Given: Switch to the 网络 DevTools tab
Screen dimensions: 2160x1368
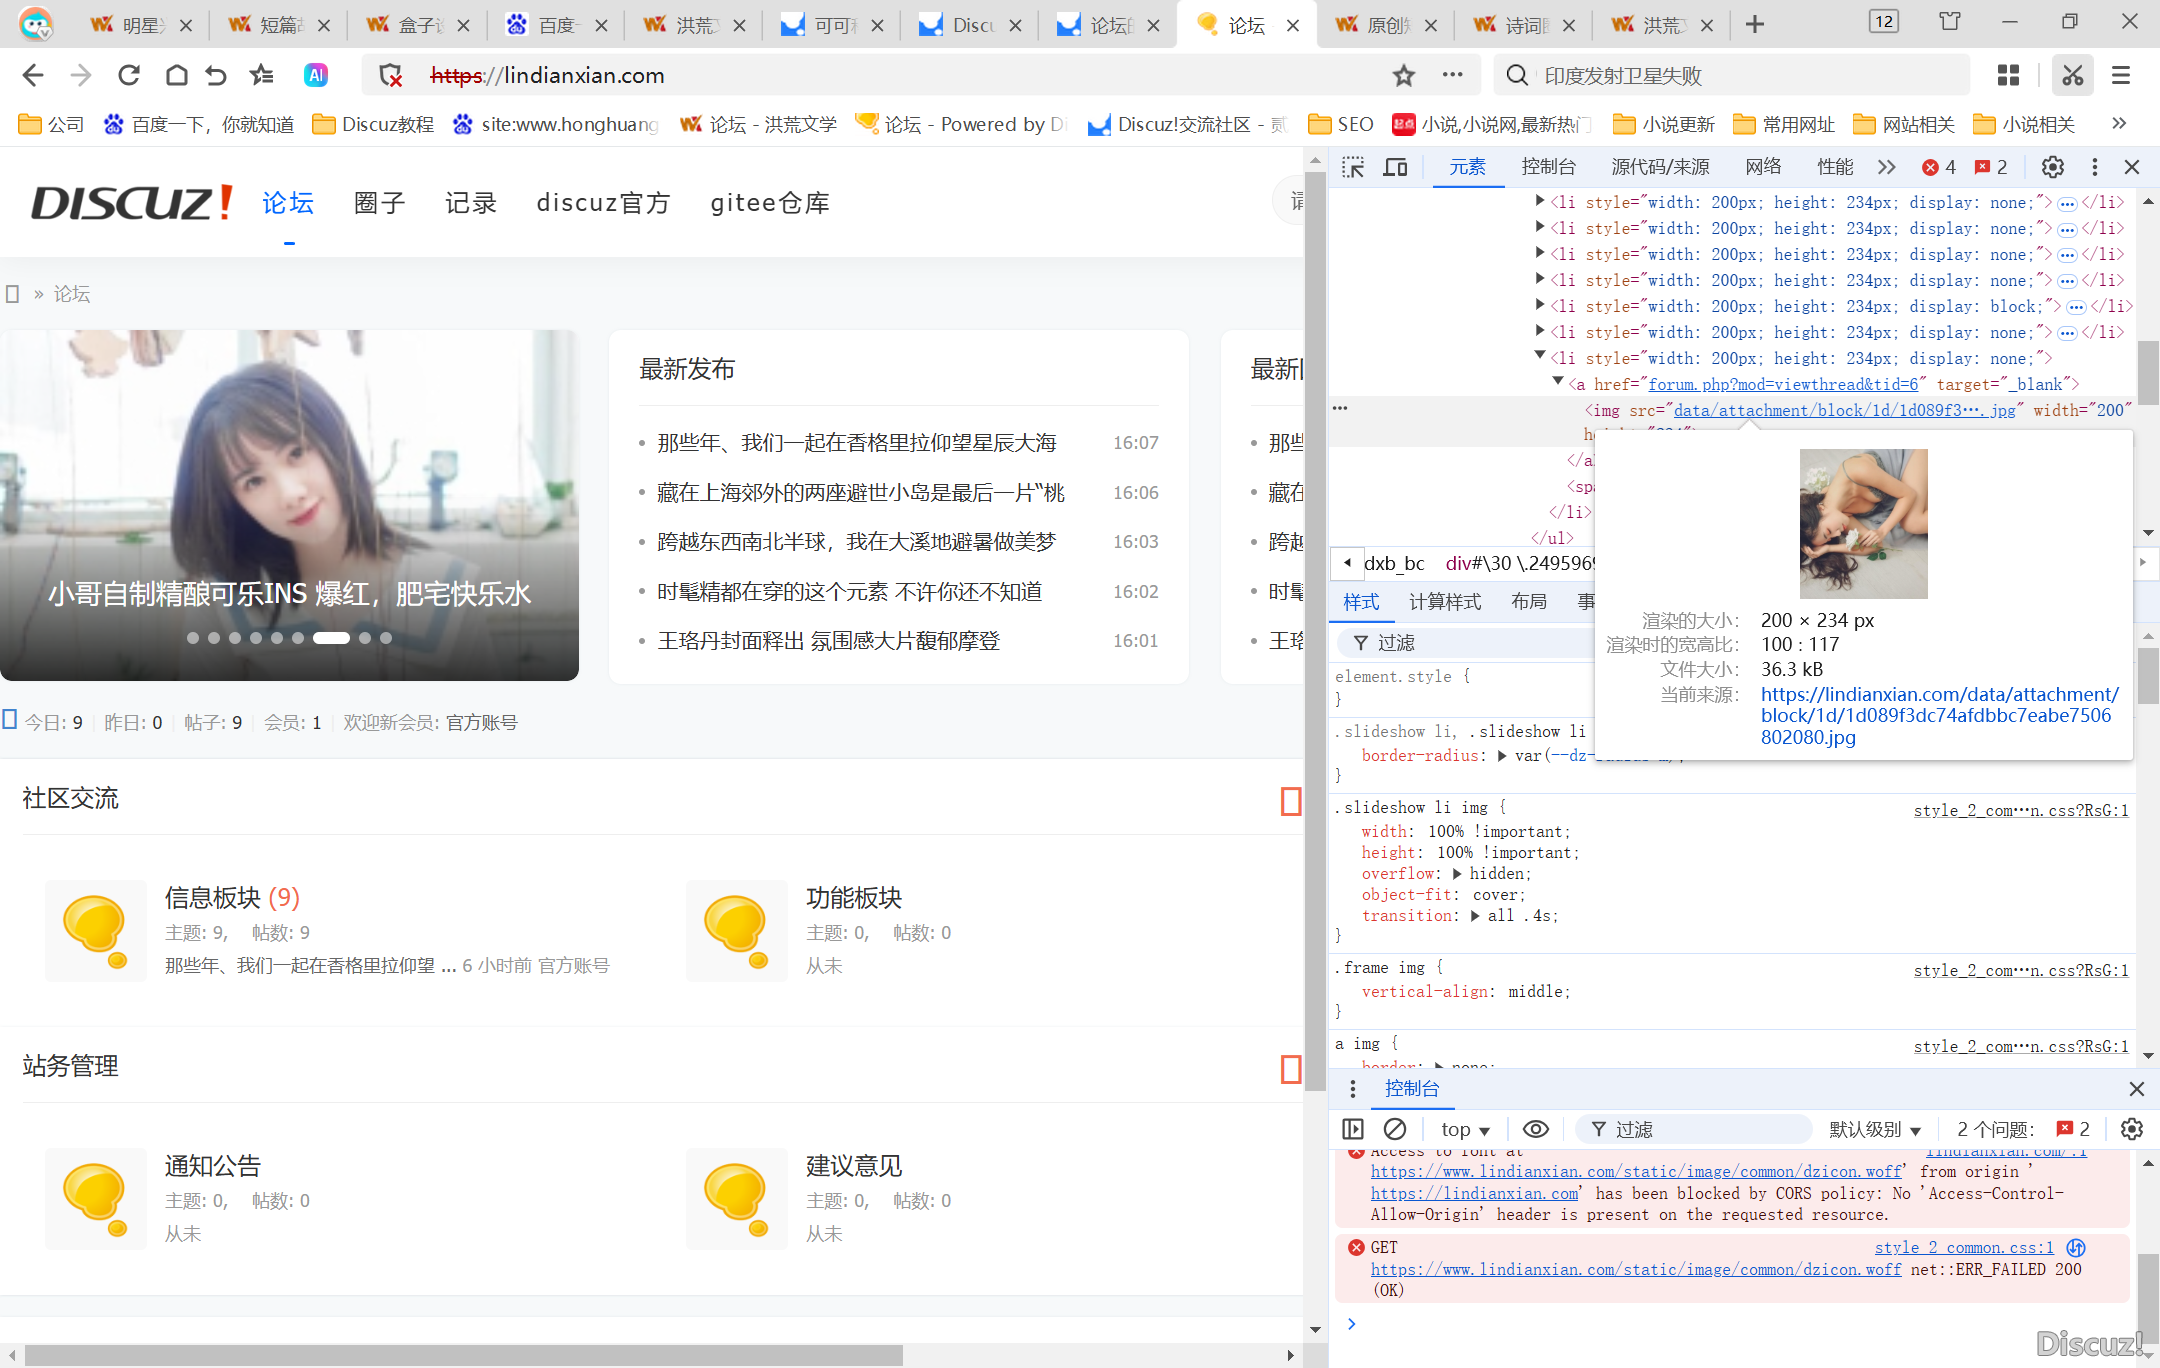Looking at the screenshot, I should coord(1763,167).
